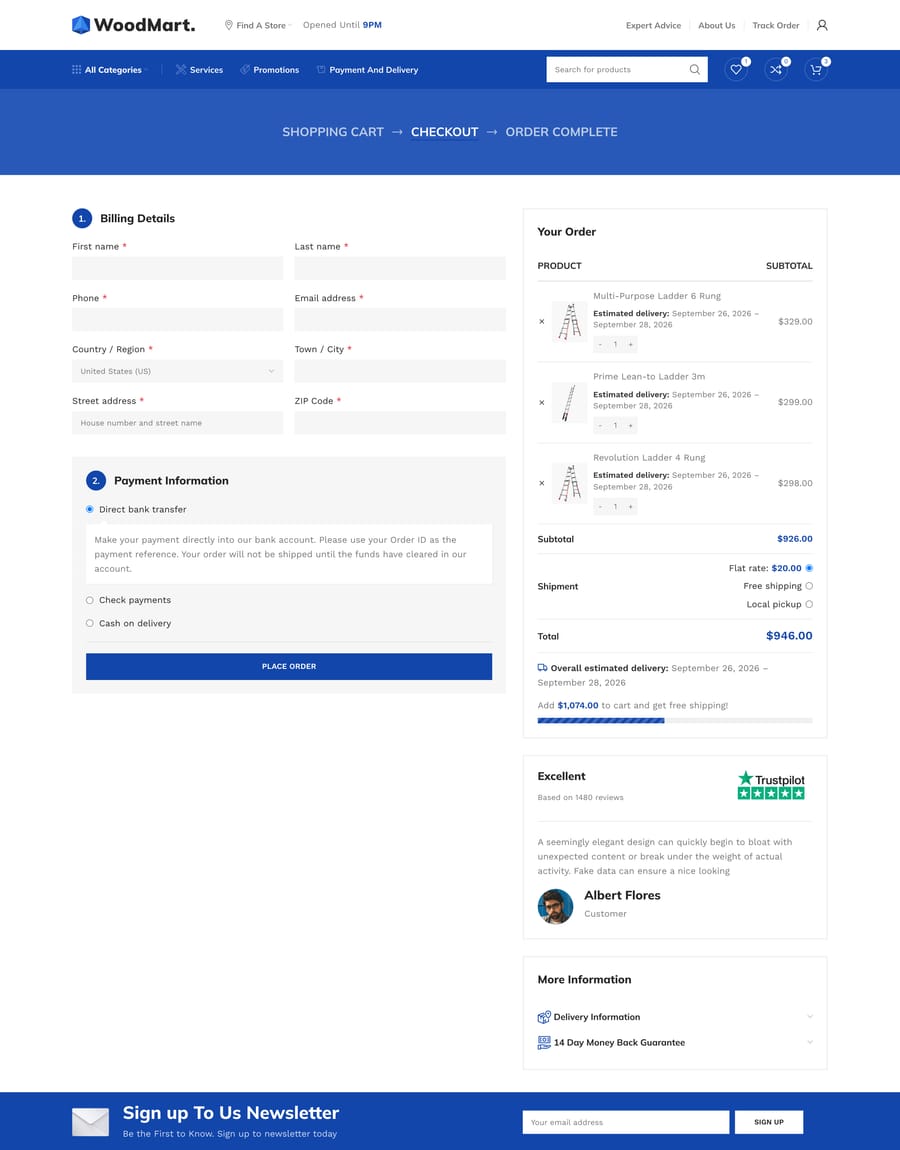Click the Delivery Information box icon
Screen dimensions: 900x1150
(x=544, y=1017)
